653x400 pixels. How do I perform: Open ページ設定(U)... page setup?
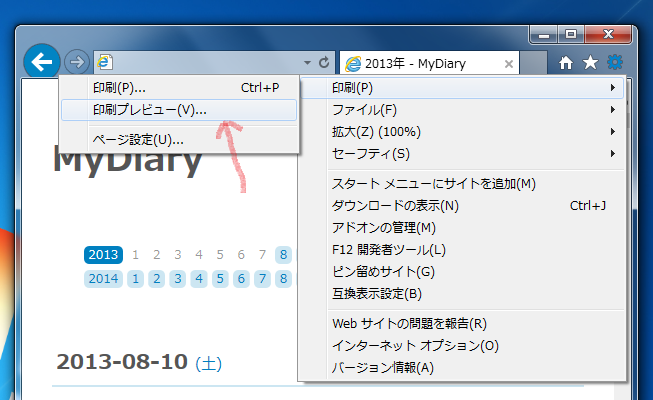point(138,139)
